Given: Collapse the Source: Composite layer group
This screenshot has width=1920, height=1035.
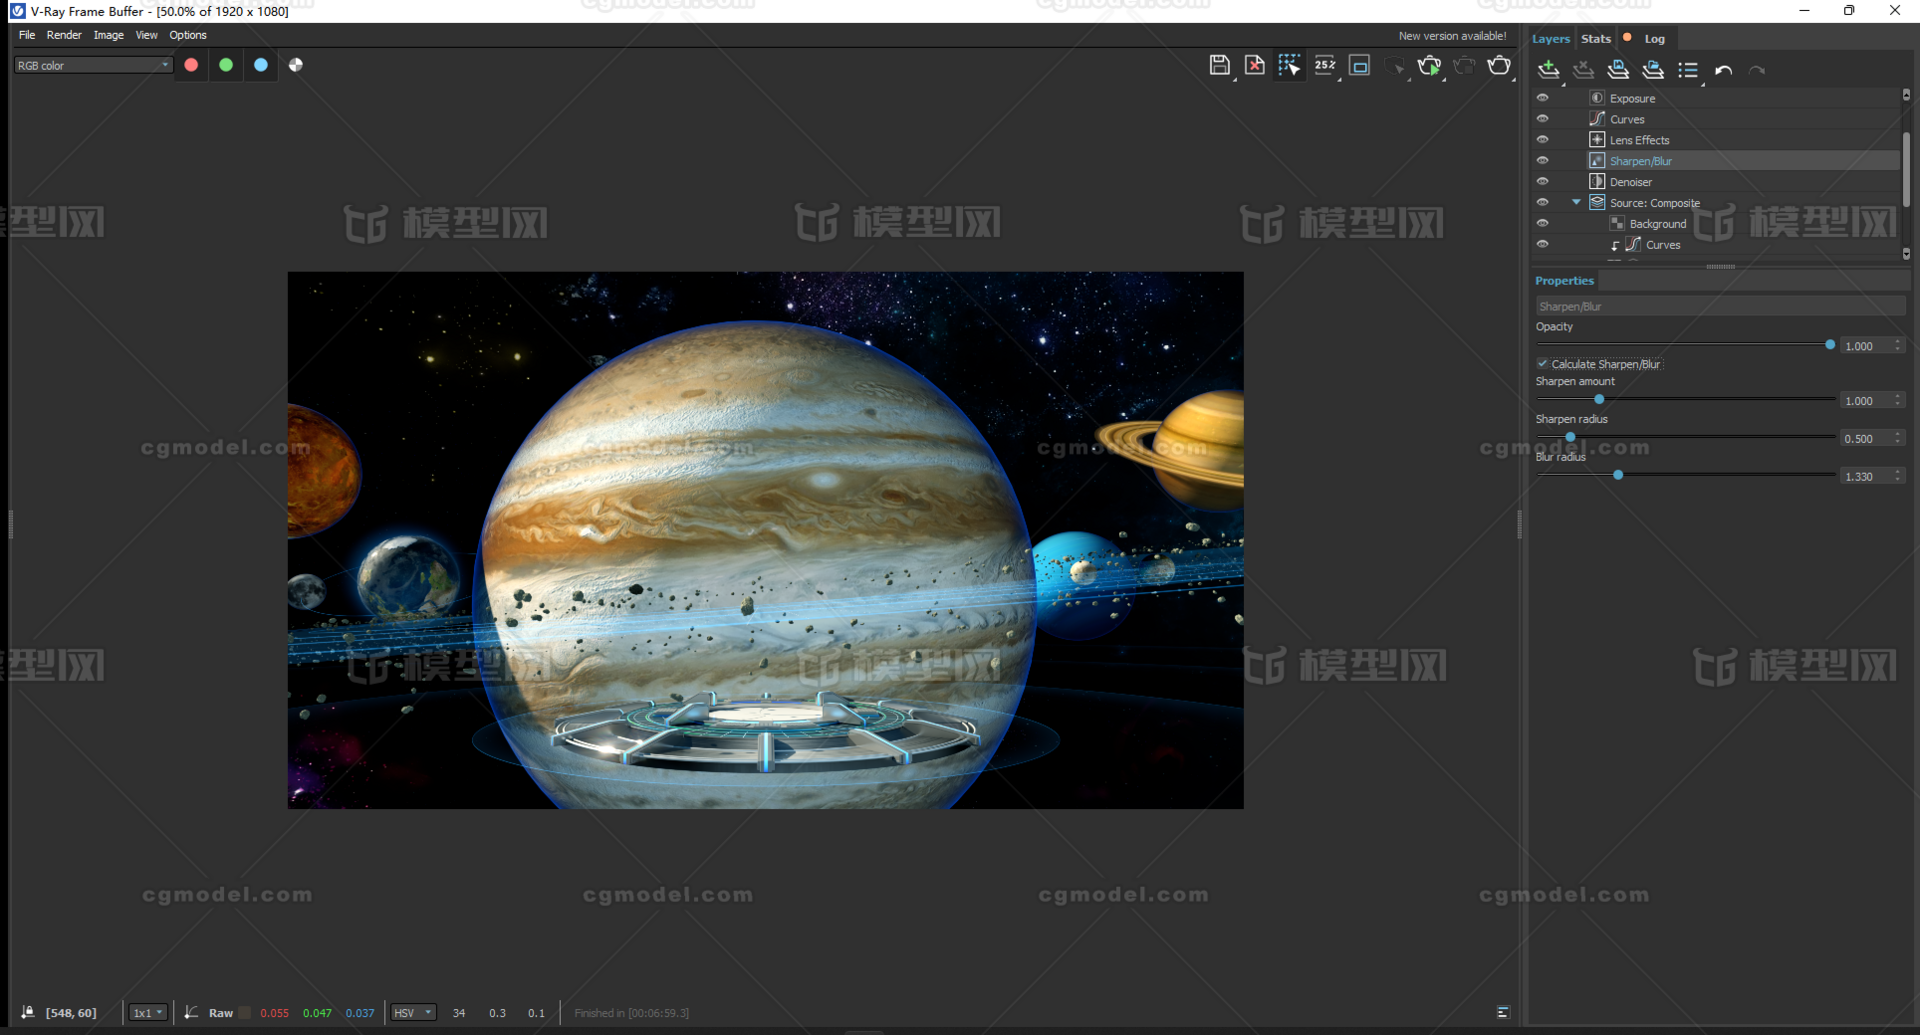Looking at the screenshot, I should [x=1577, y=202].
